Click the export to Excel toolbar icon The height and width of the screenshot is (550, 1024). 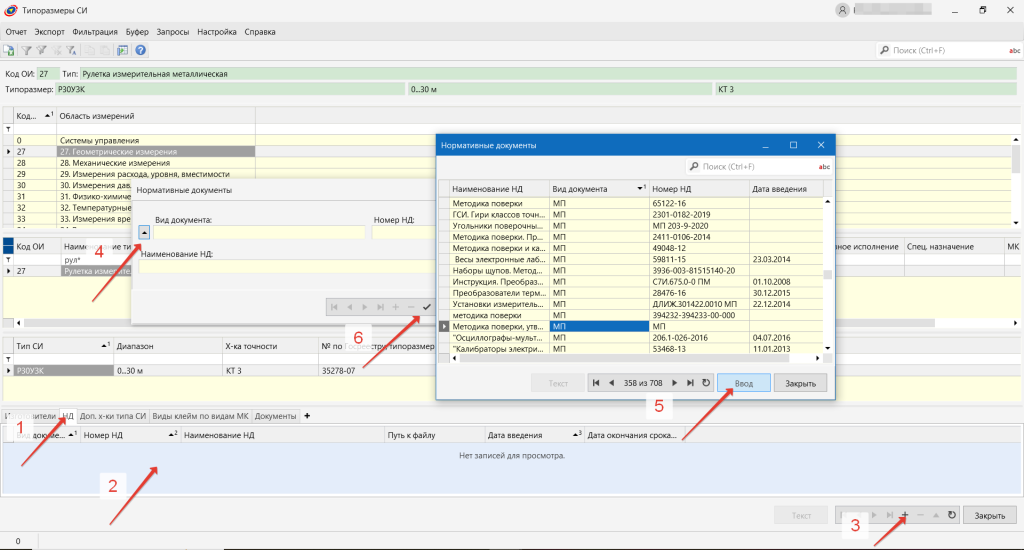8,50
